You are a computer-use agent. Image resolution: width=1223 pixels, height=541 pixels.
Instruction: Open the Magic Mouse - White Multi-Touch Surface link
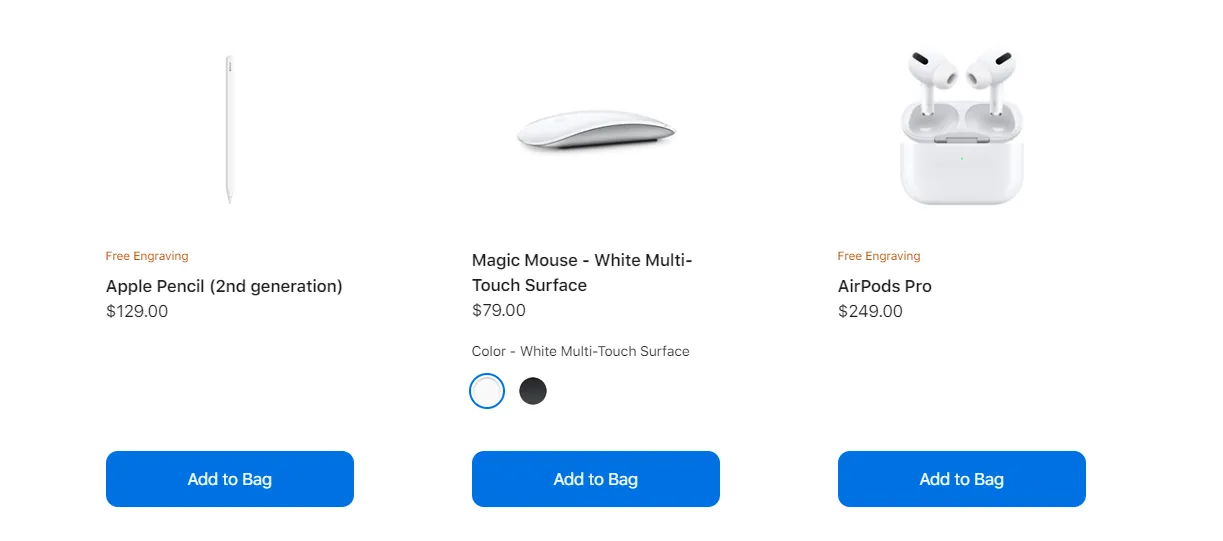click(582, 272)
